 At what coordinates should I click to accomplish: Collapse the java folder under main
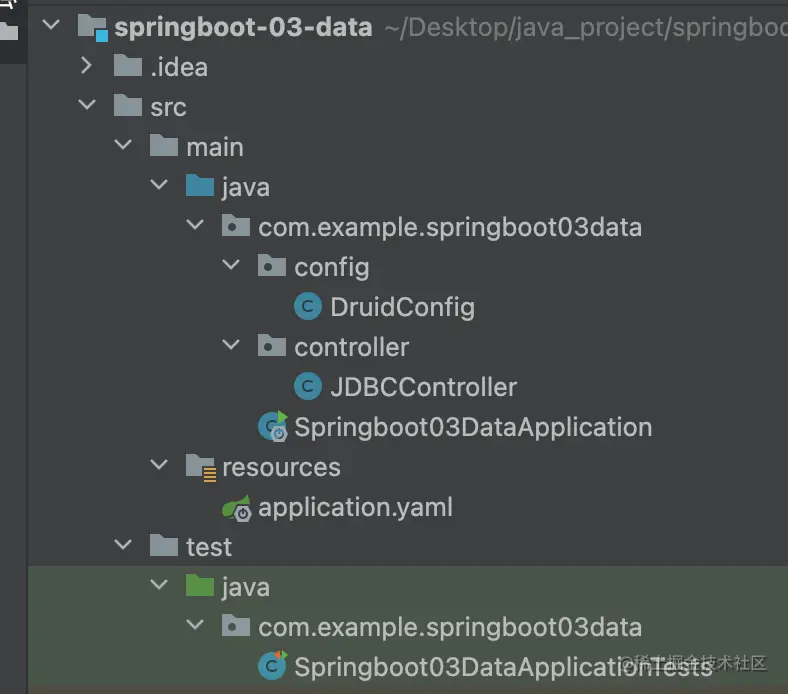pyautogui.click(x=159, y=184)
